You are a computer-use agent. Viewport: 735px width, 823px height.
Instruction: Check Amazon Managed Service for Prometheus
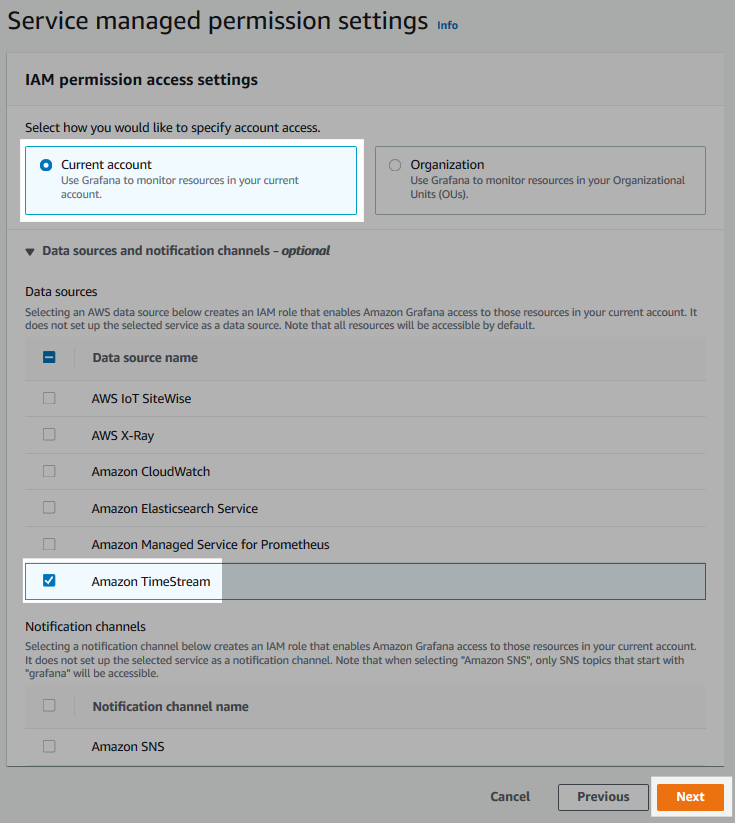[x=49, y=544]
